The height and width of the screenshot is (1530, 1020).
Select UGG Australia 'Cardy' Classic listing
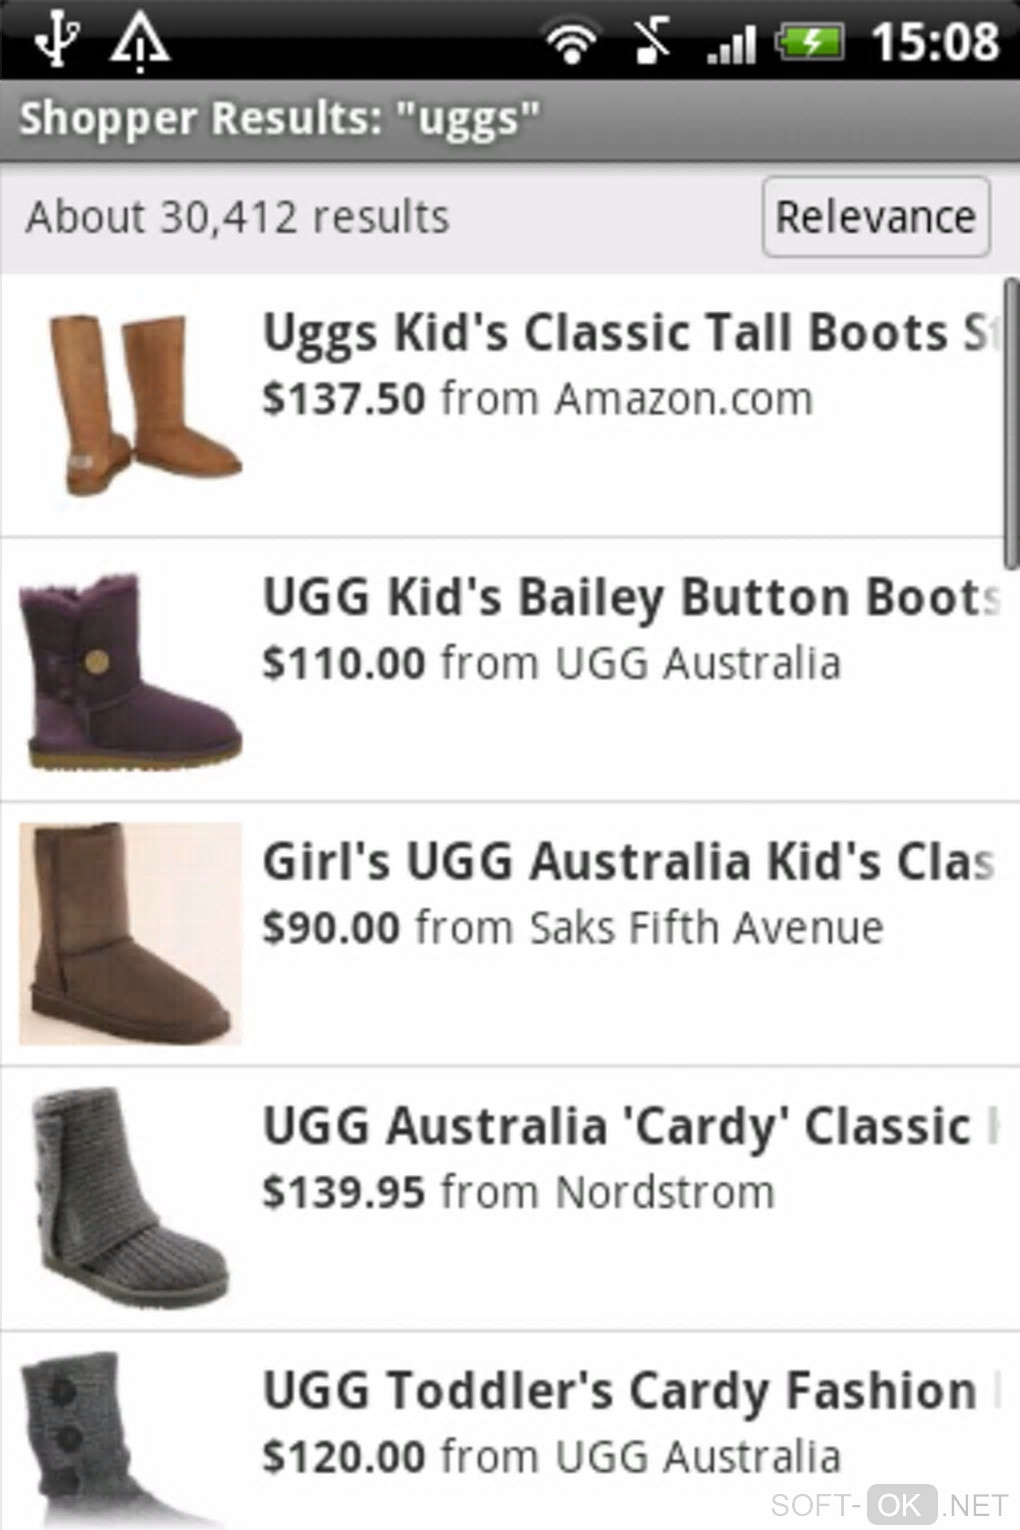coord(510,1199)
